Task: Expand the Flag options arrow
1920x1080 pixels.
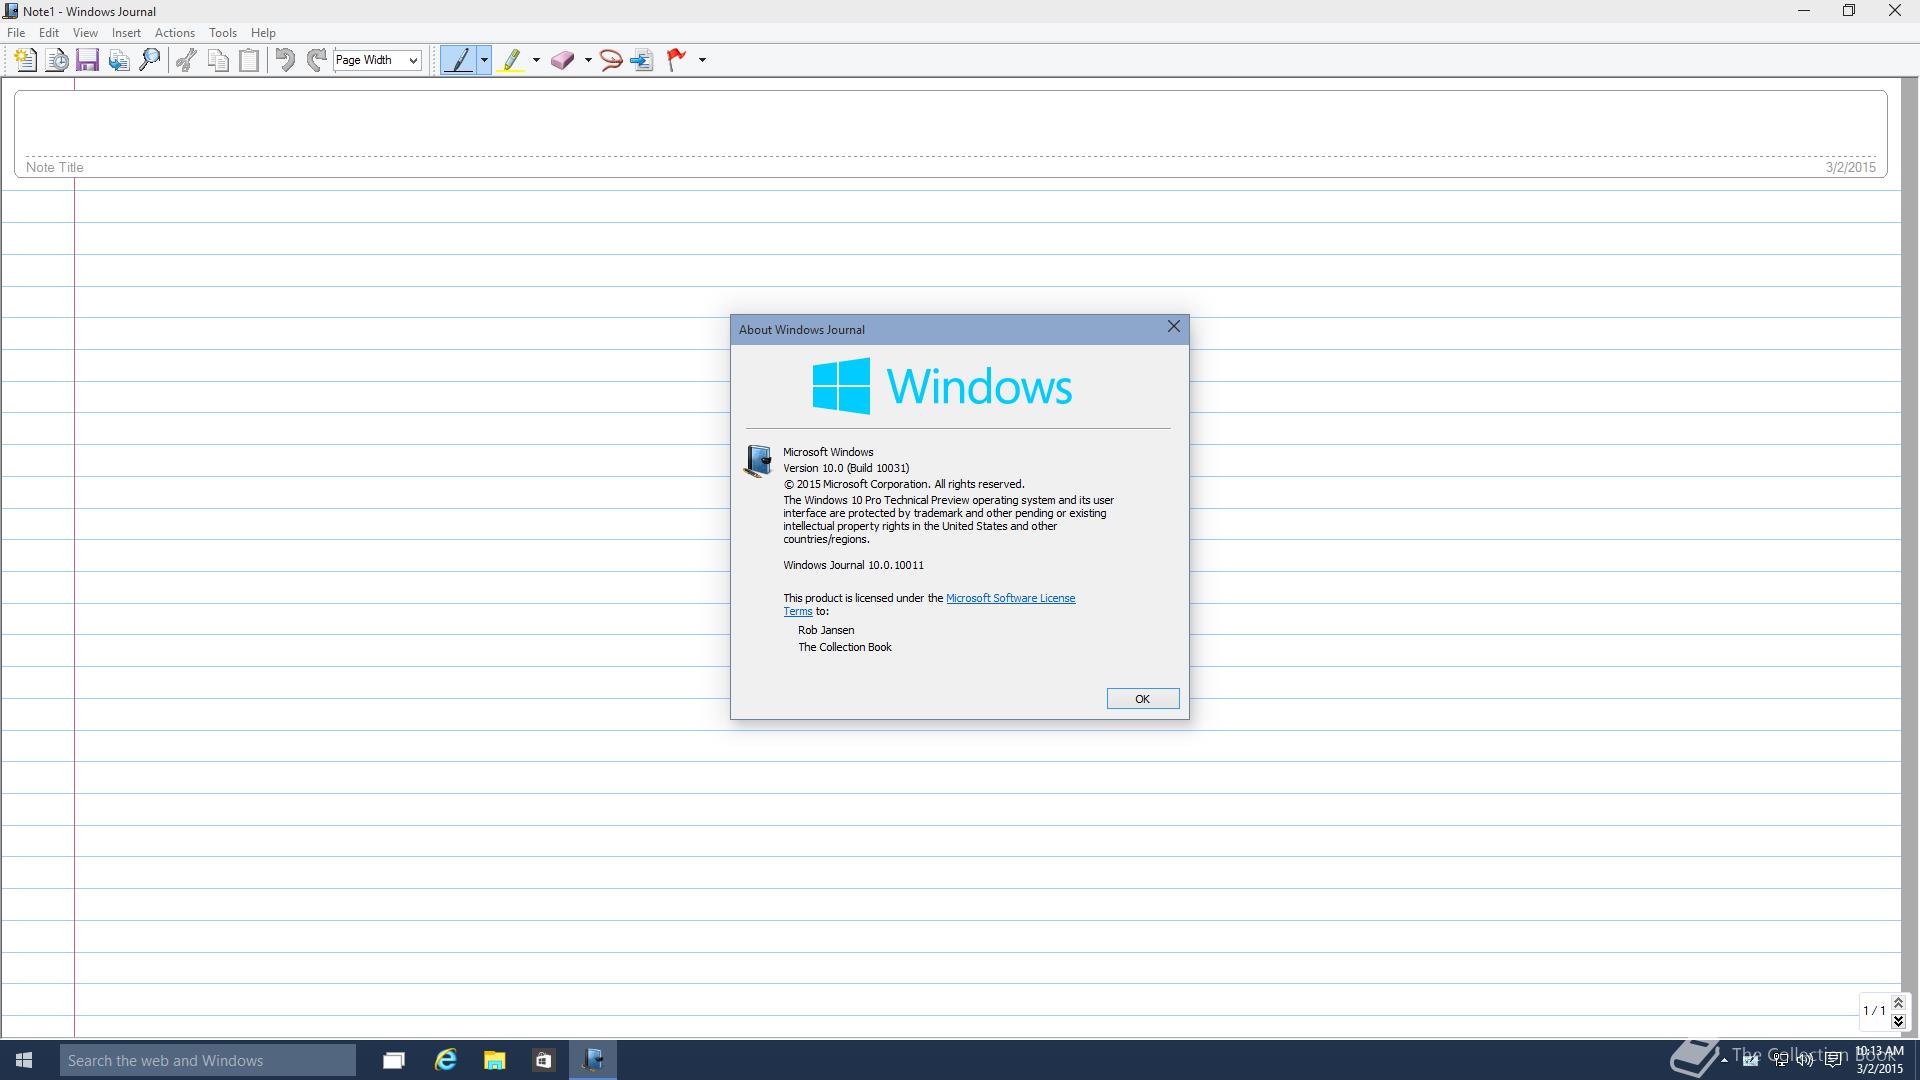Action: coord(702,60)
